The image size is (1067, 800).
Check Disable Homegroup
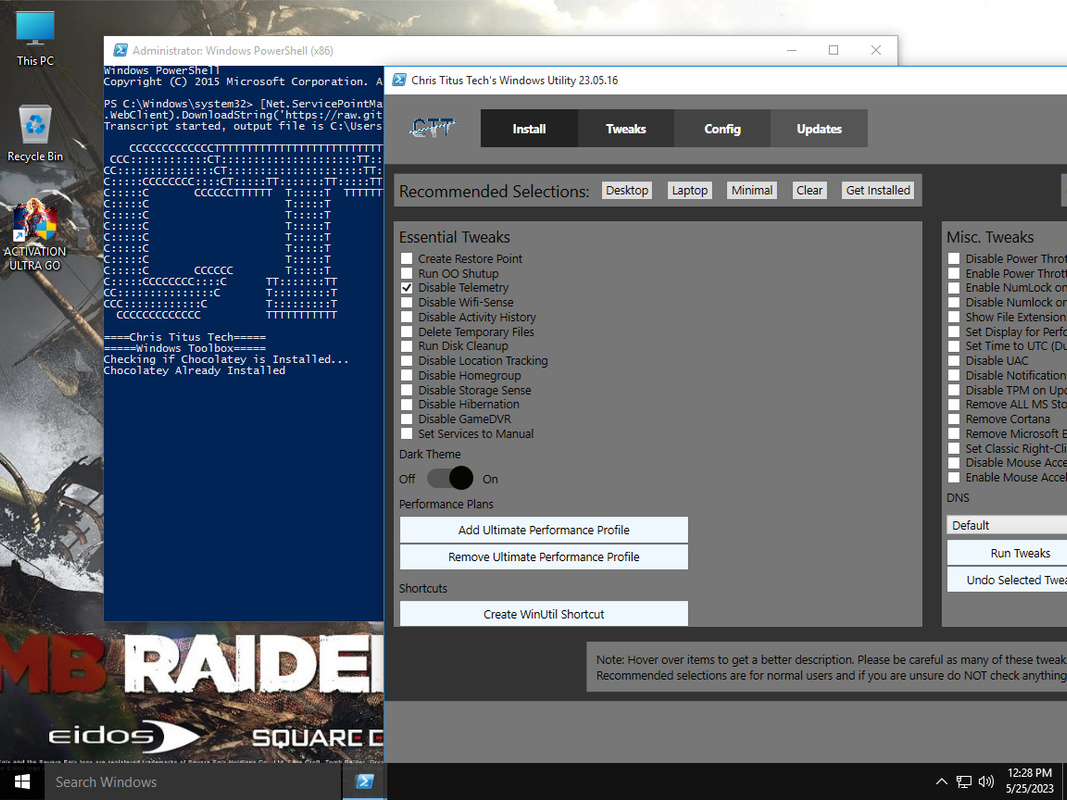pyautogui.click(x=406, y=376)
